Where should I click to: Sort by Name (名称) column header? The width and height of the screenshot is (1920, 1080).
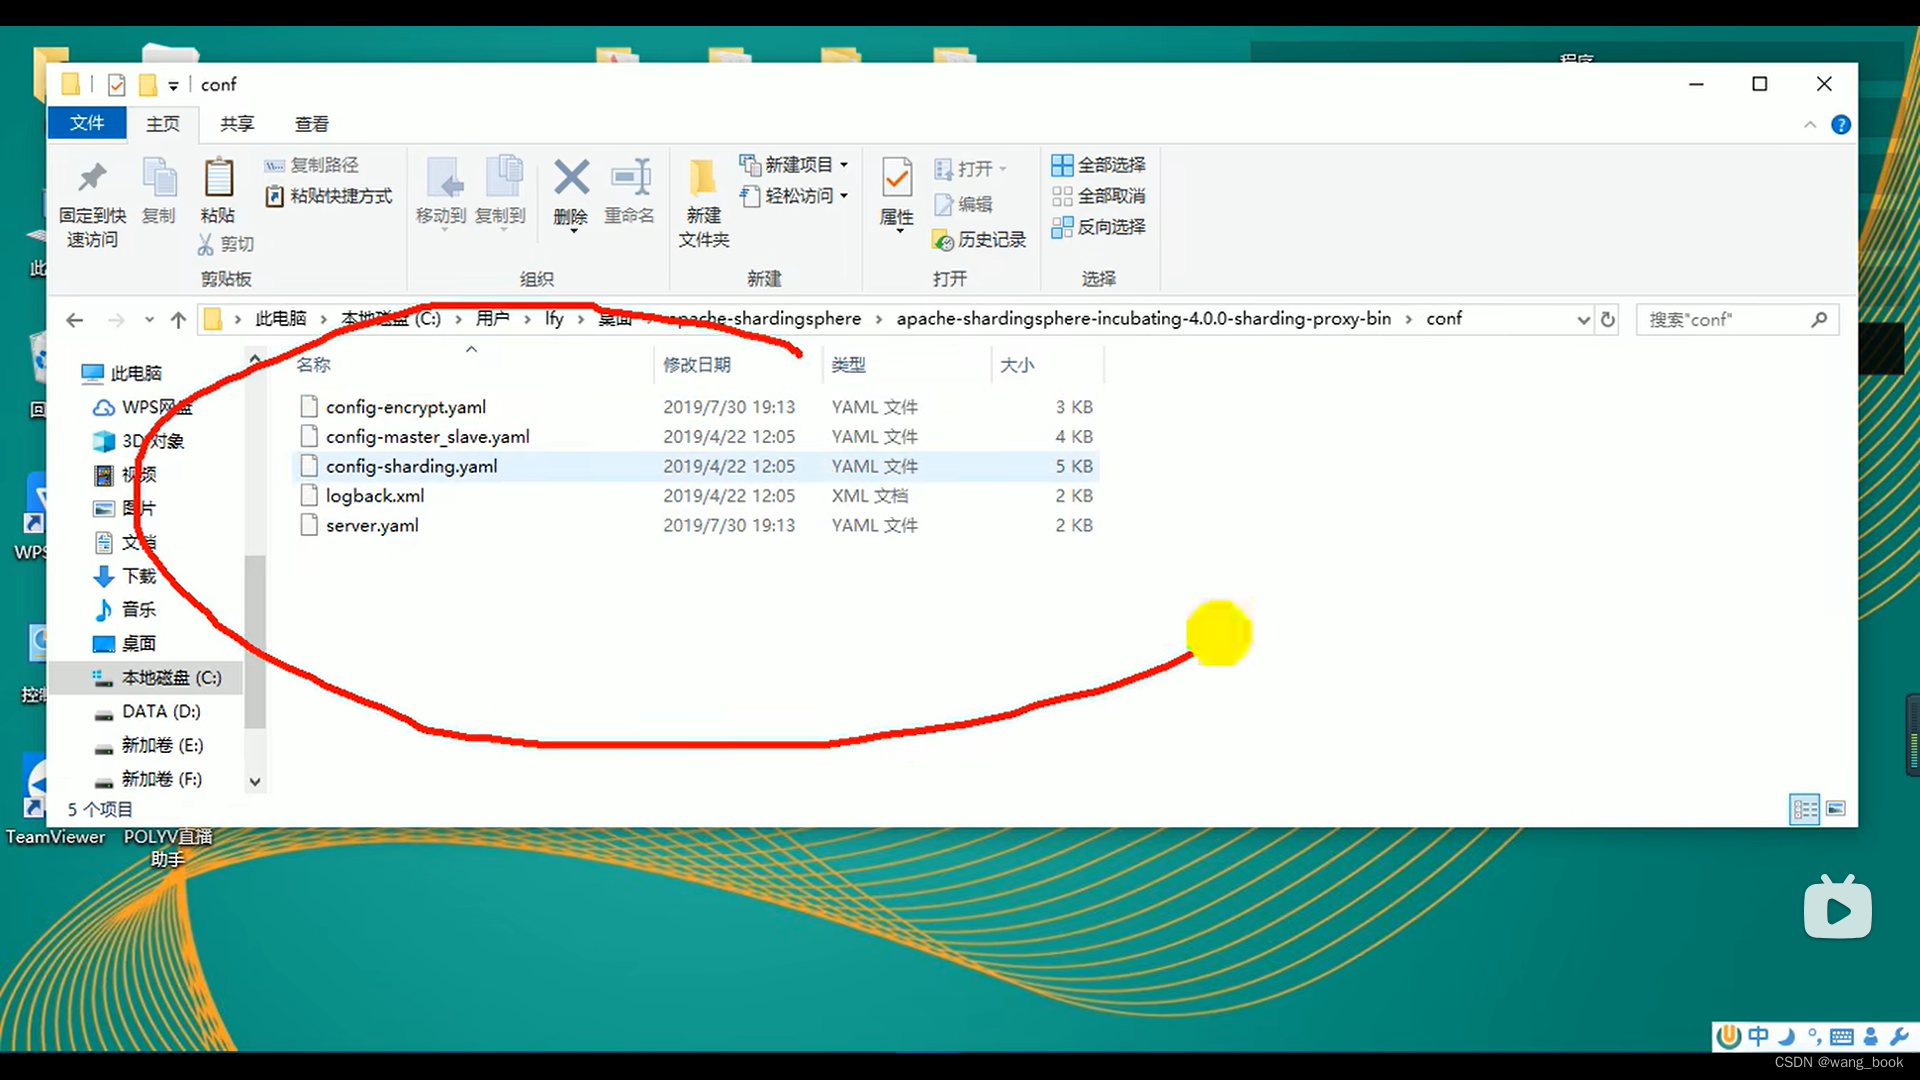(313, 365)
